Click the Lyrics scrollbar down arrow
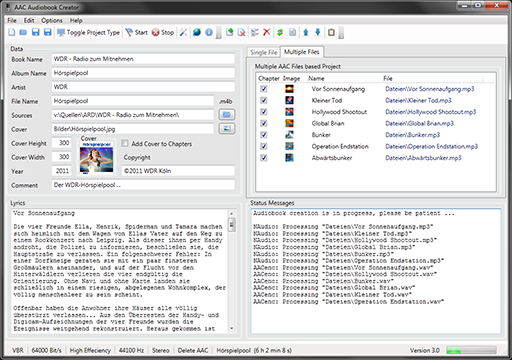The width and height of the screenshot is (512, 360). click(x=232, y=329)
